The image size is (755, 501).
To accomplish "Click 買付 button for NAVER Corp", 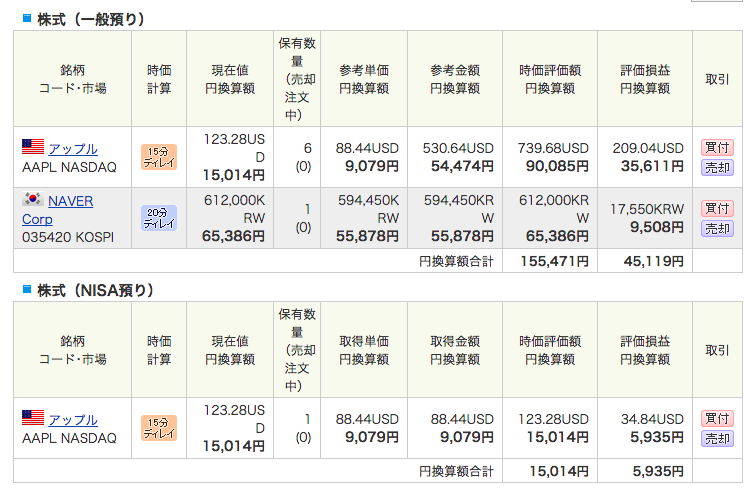I will coord(717,209).
